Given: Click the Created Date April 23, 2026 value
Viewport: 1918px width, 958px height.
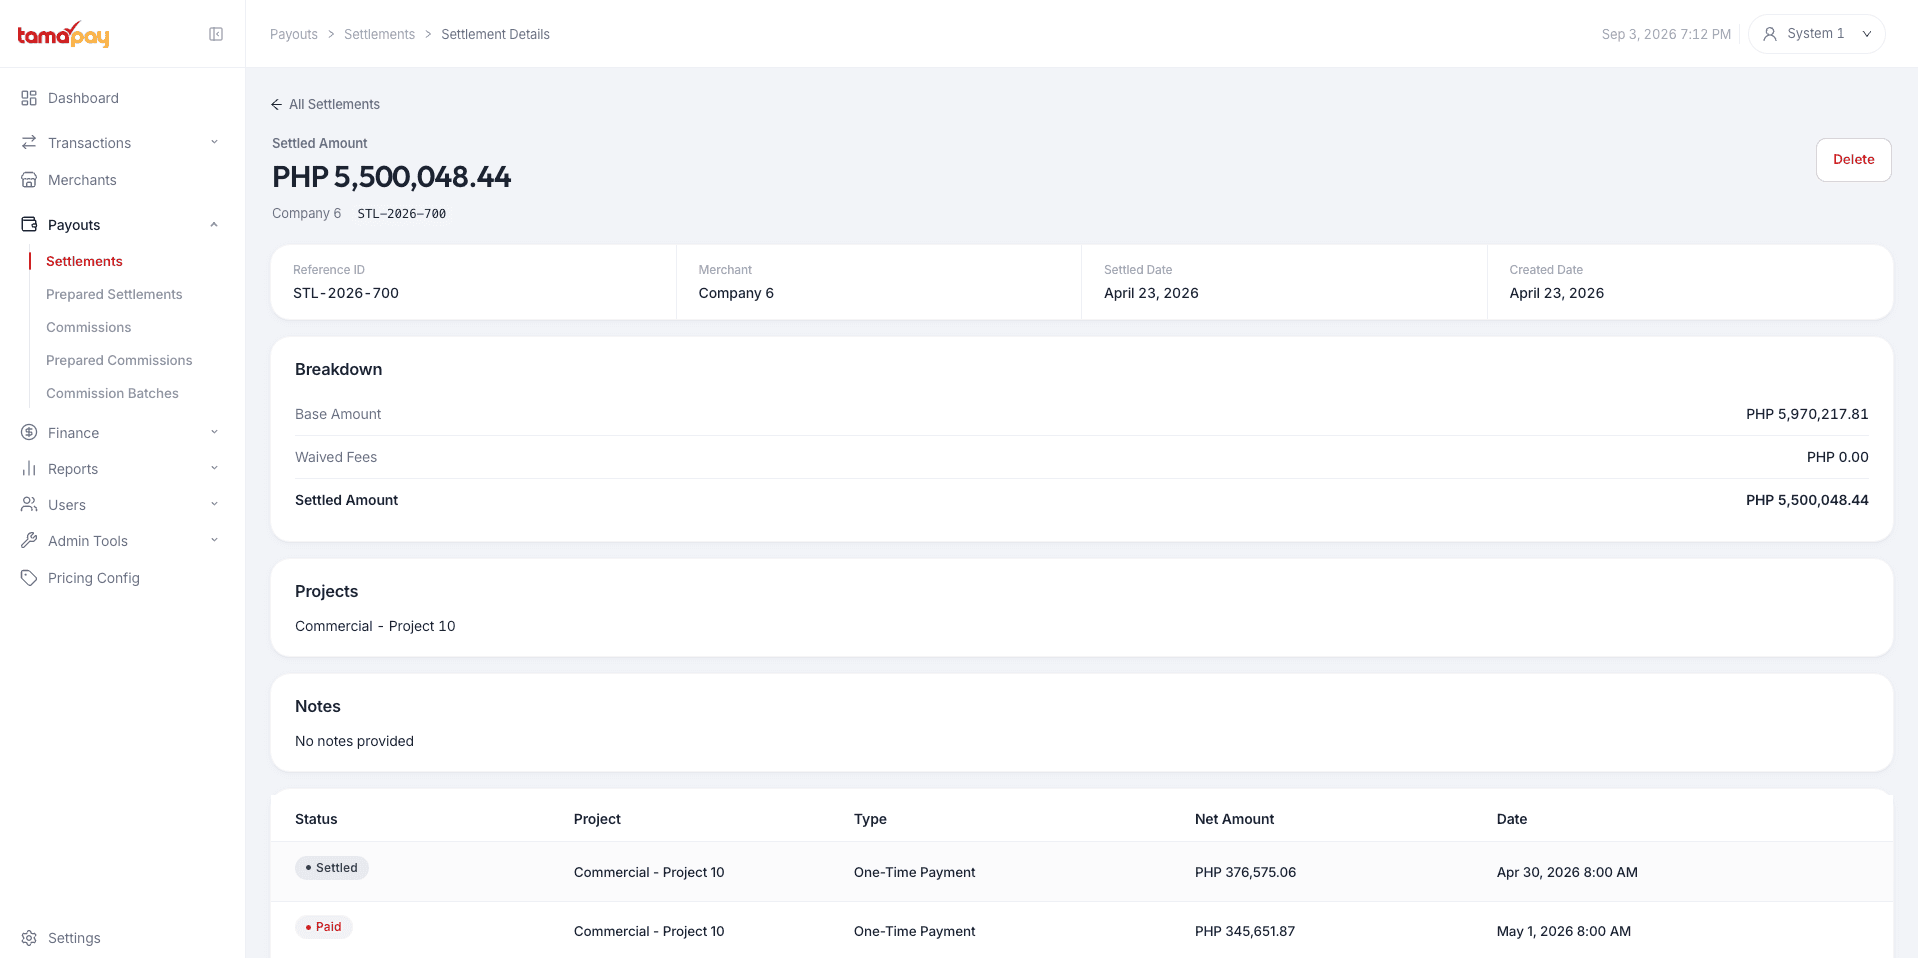Looking at the screenshot, I should pos(1556,293).
